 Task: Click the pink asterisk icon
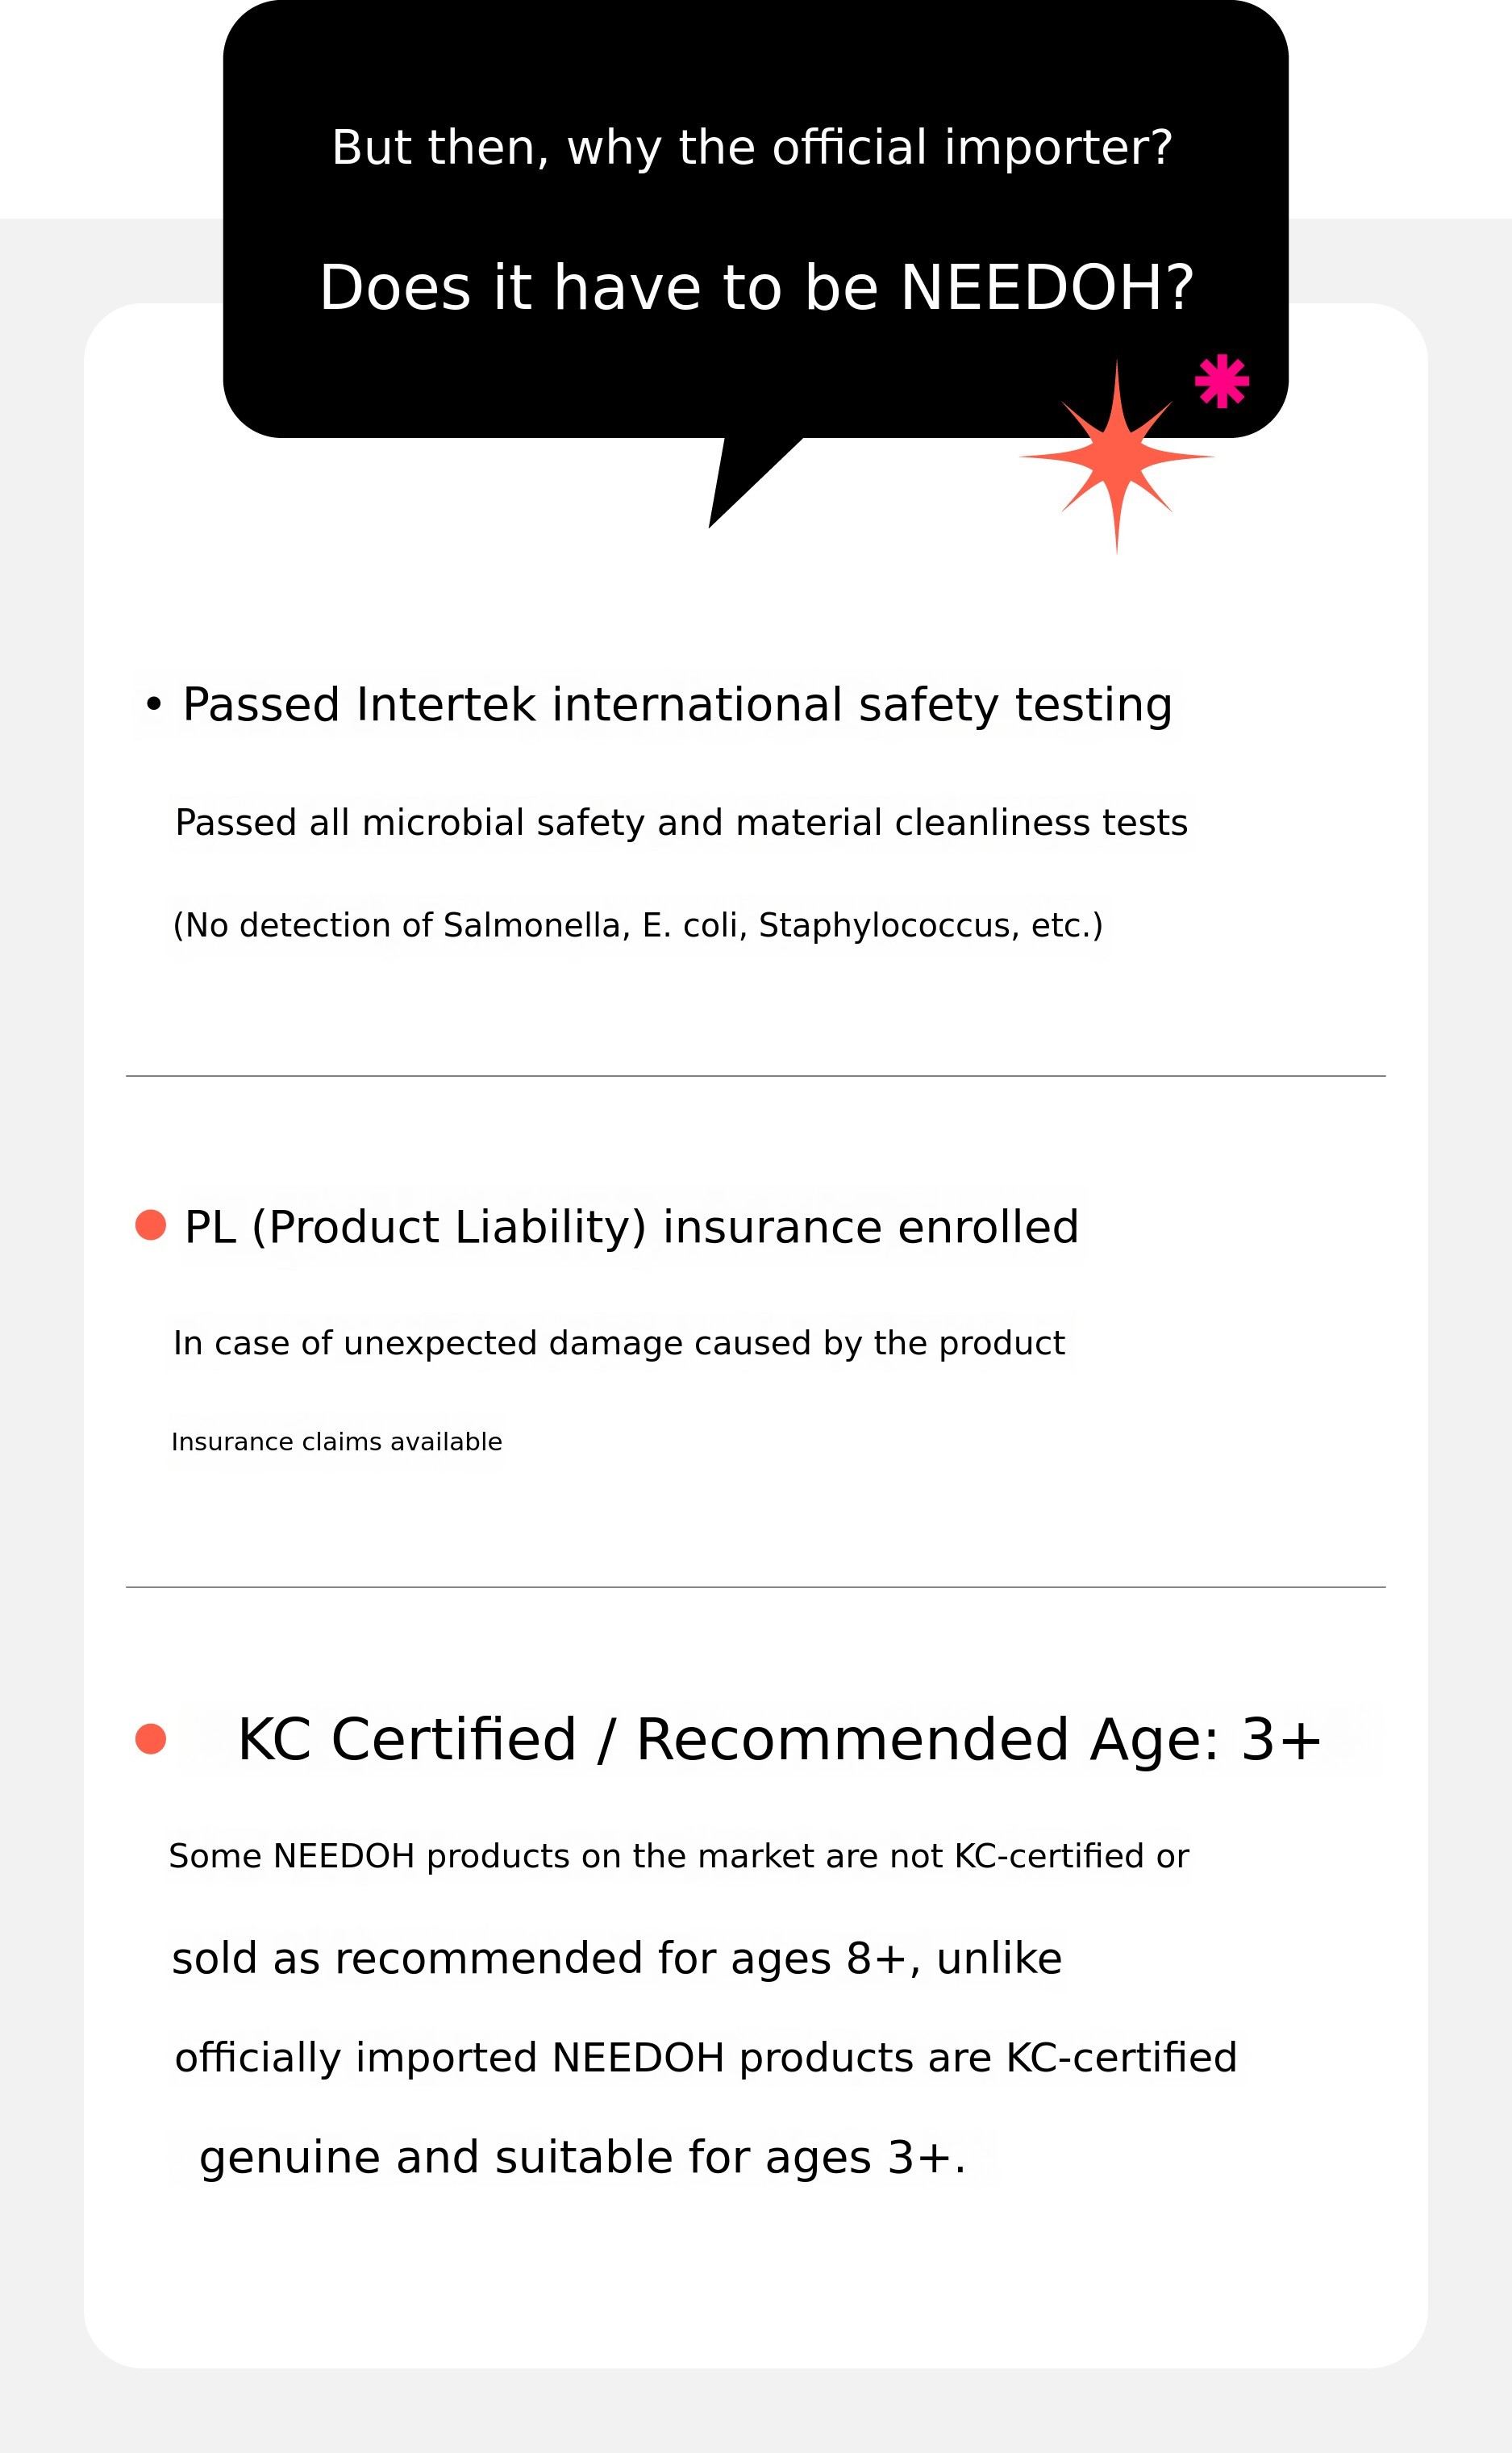(1221, 381)
